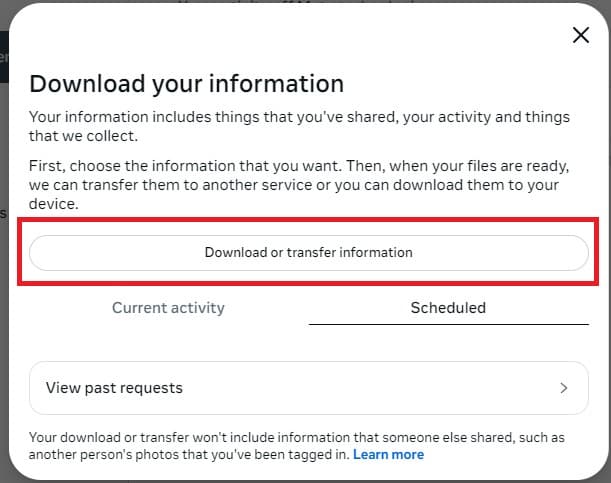Click the paragraph starting with First, choose the information

299,185
